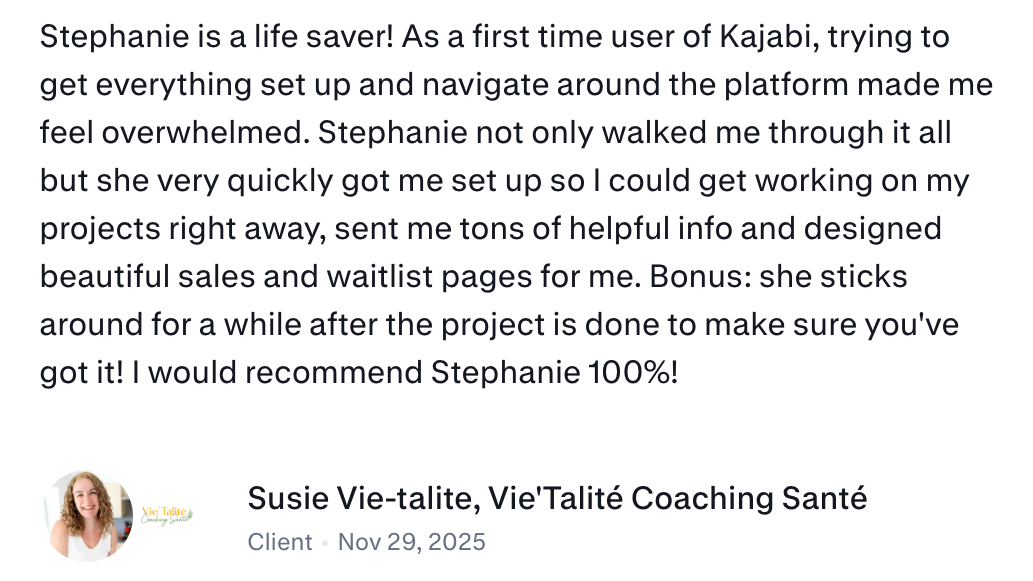Click 'I would recommend Stephanie 100%!' sentence
The image size is (1033, 581).
click(x=405, y=374)
